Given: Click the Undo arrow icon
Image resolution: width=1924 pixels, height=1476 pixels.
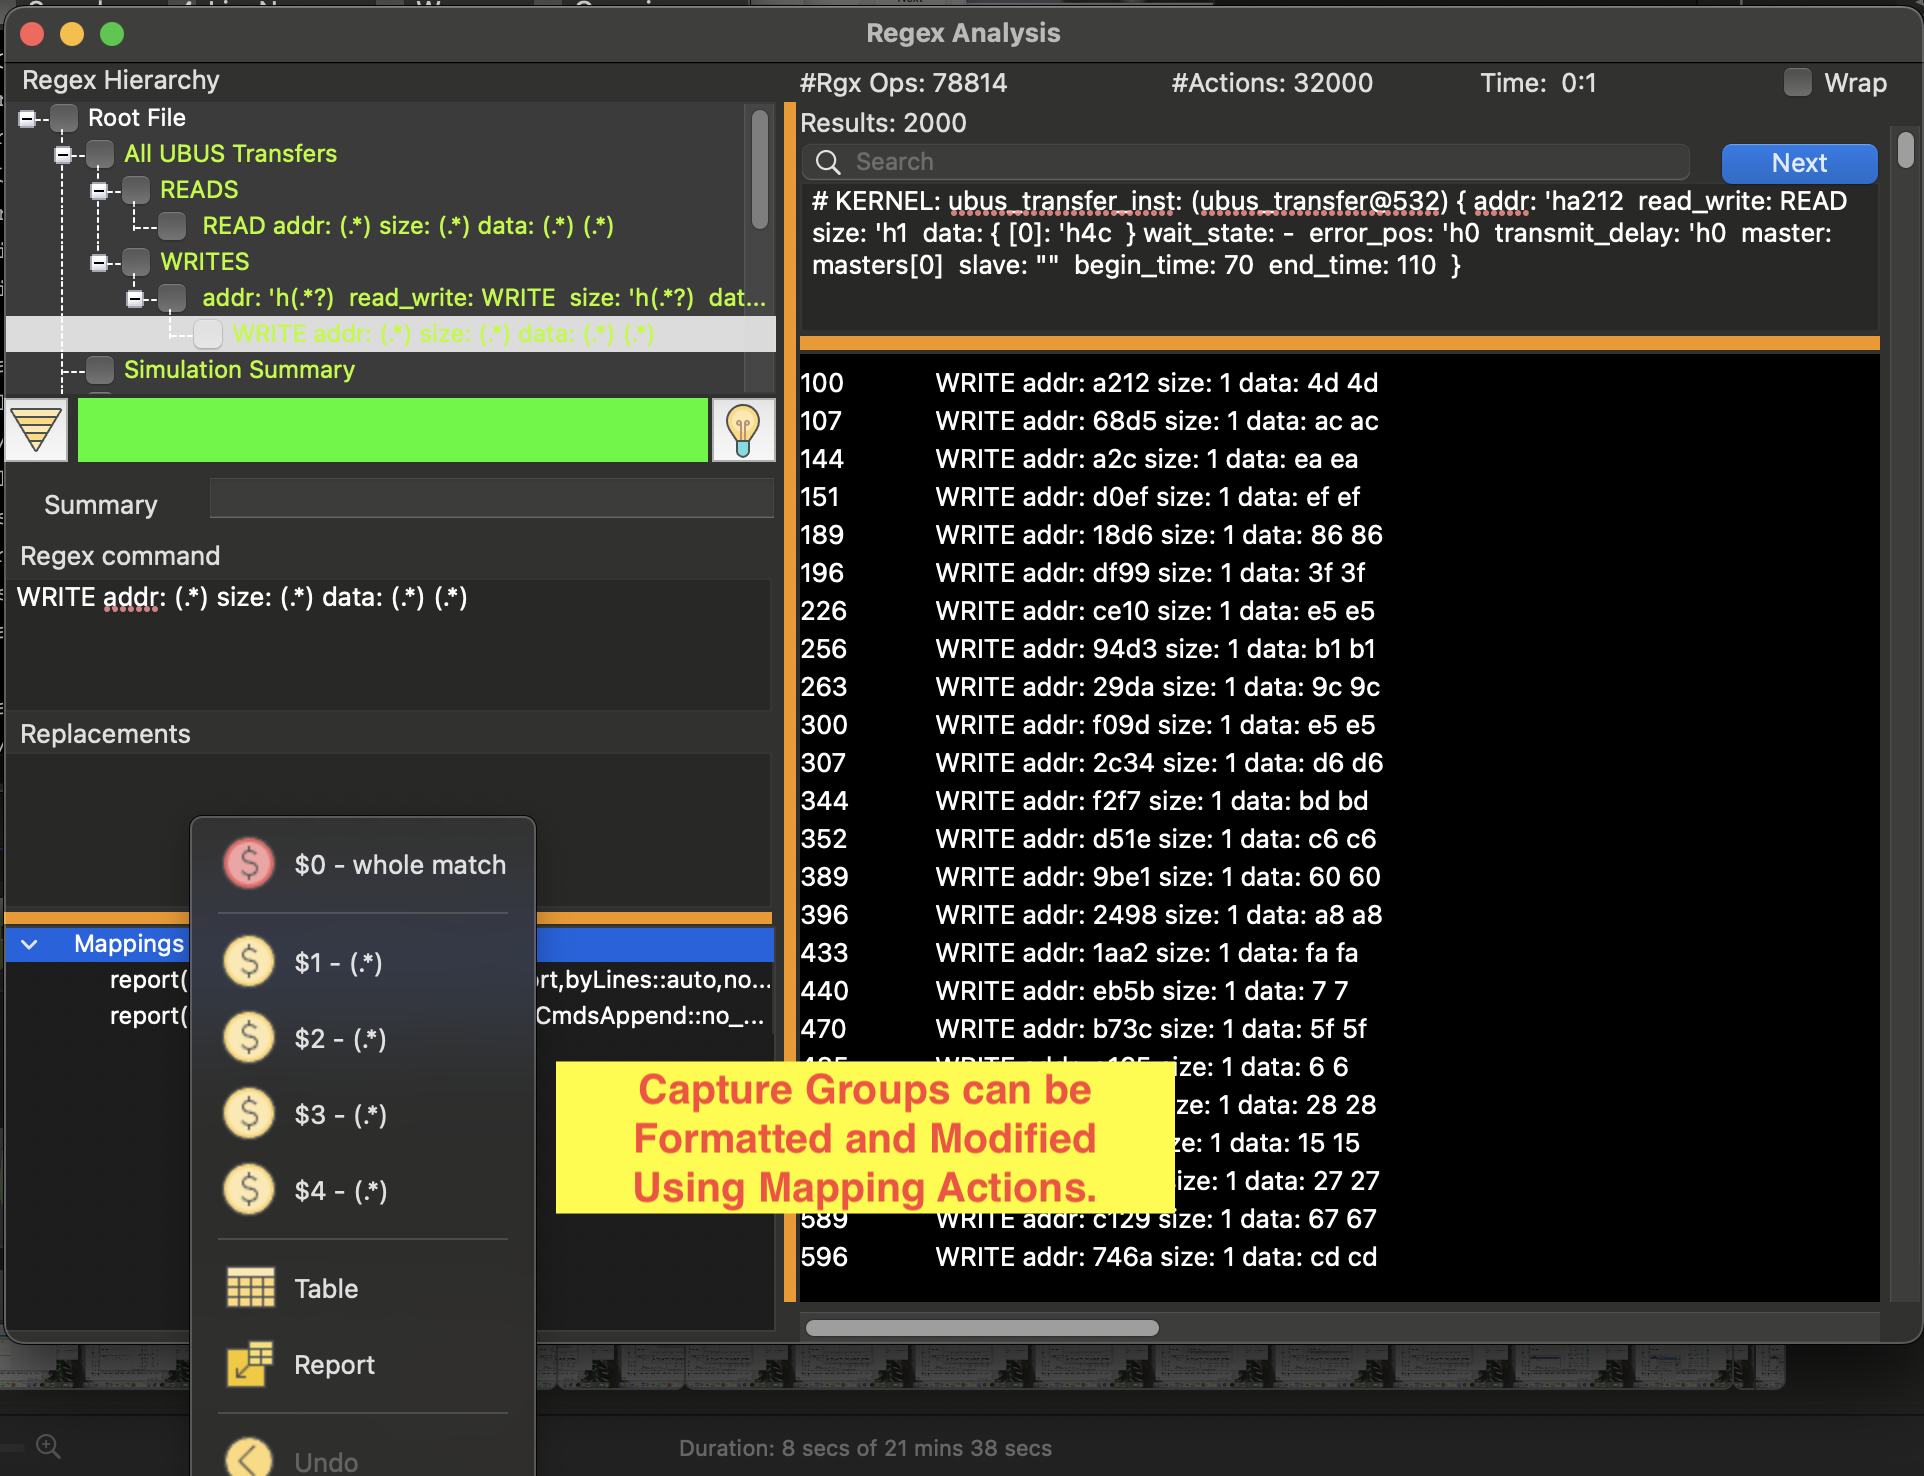Looking at the screenshot, I should (x=249, y=1460).
